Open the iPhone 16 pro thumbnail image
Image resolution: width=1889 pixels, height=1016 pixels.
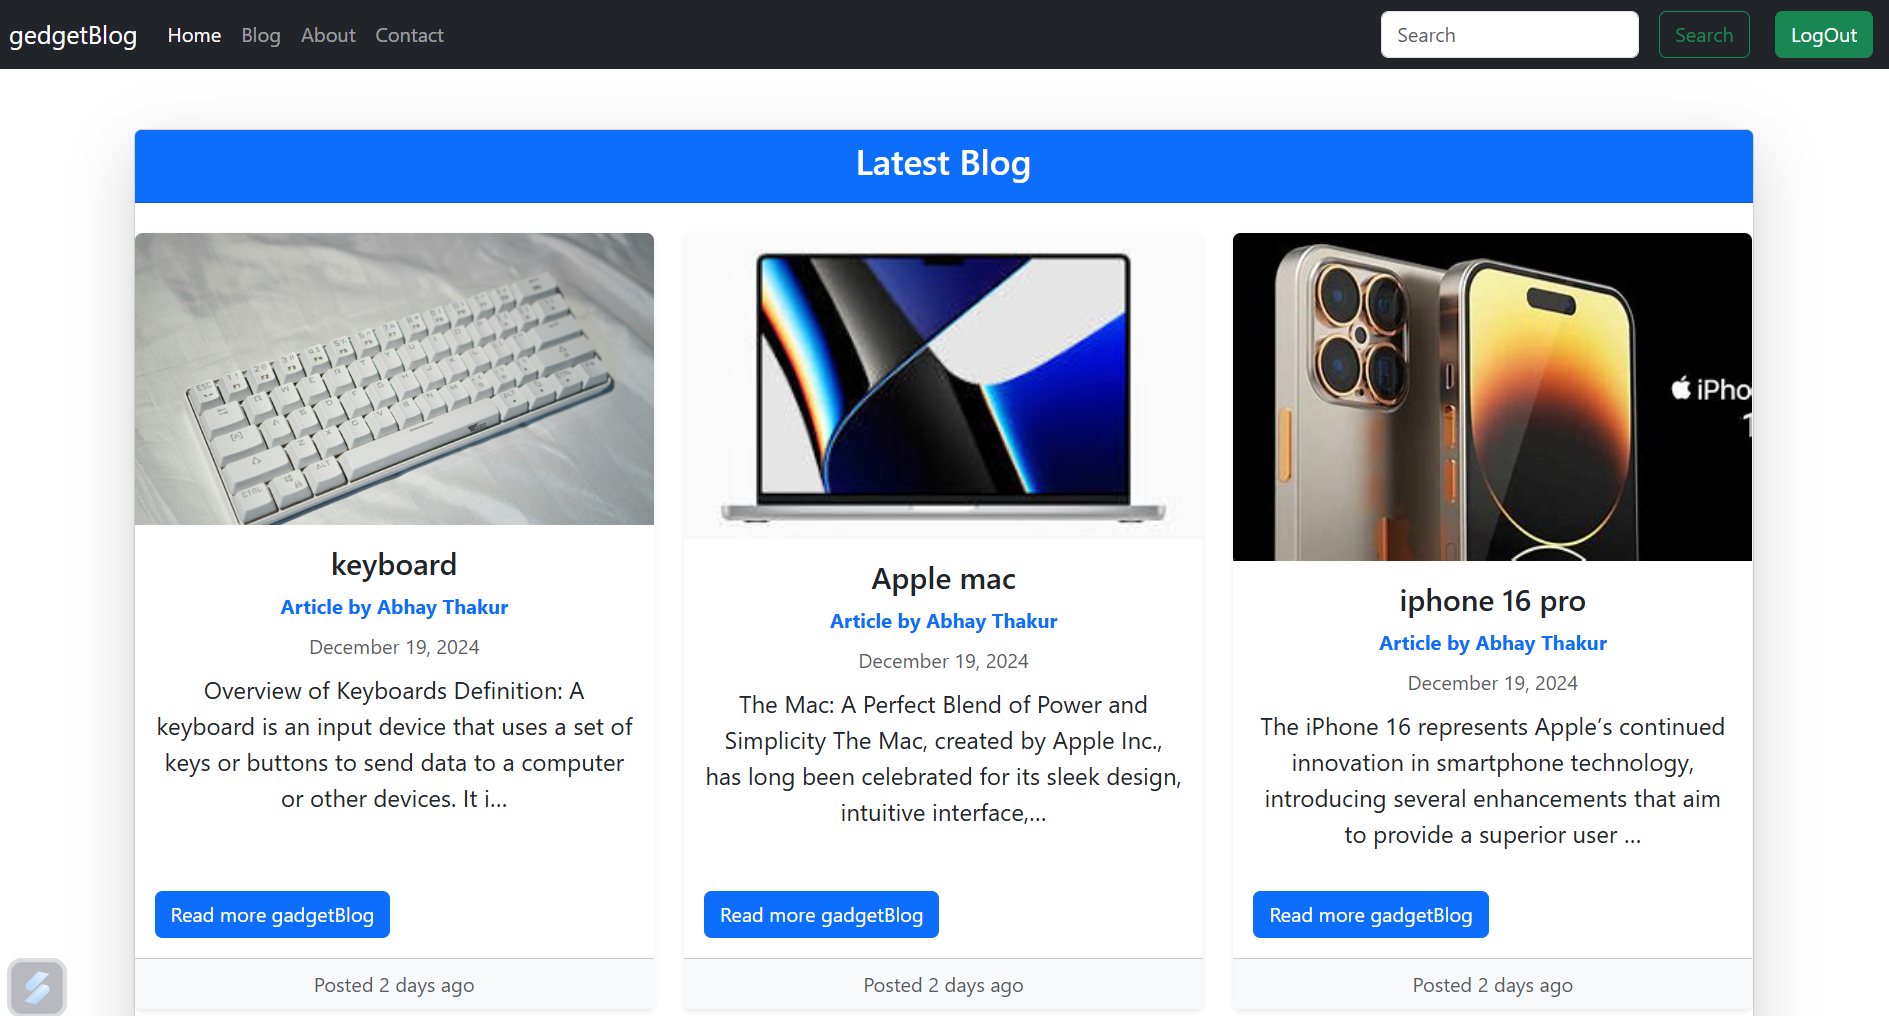(1492, 397)
